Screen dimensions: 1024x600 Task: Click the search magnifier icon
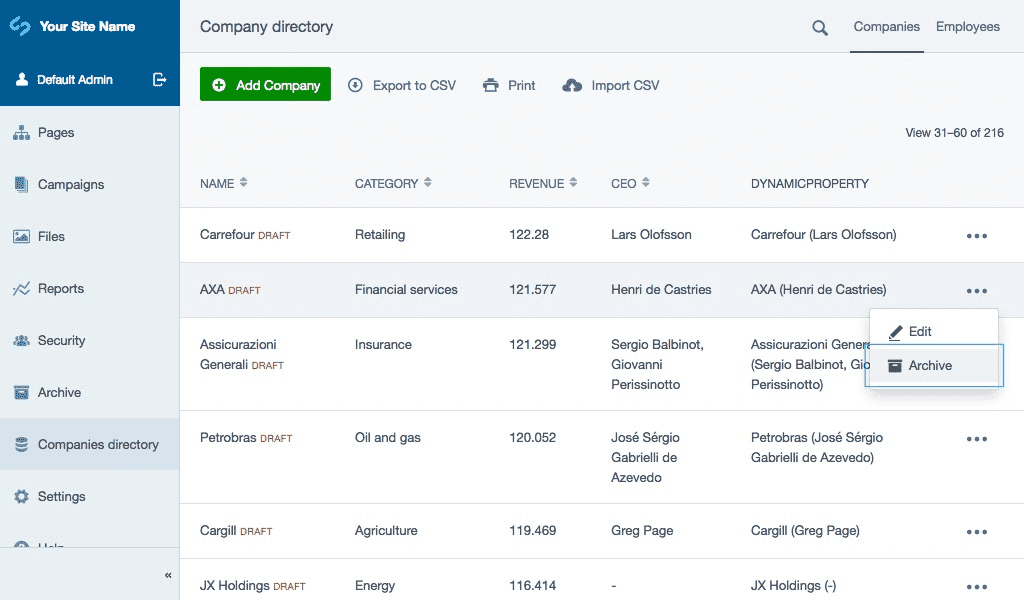click(820, 28)
